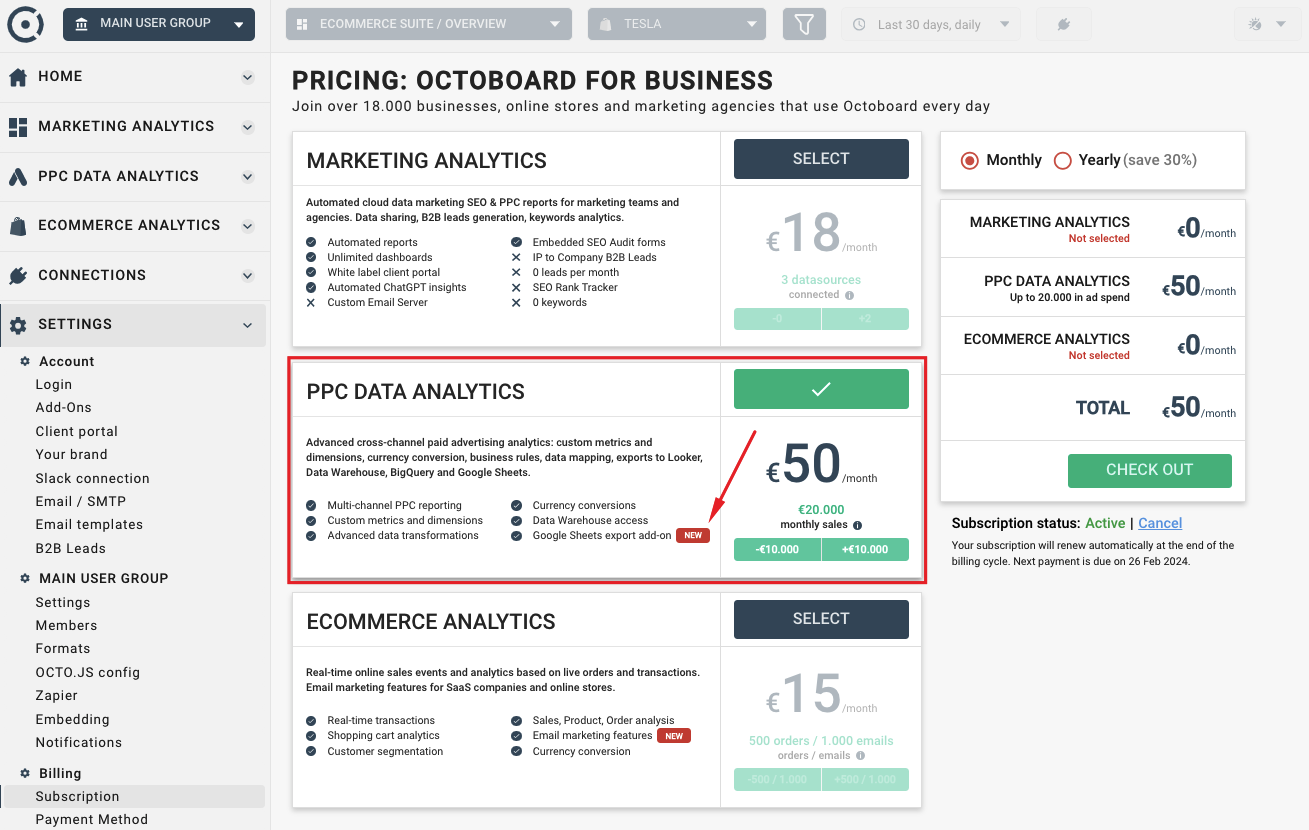Click the plug connection icon in top bar
The image size is (1309, 830).
click(x=1064, y=24)
